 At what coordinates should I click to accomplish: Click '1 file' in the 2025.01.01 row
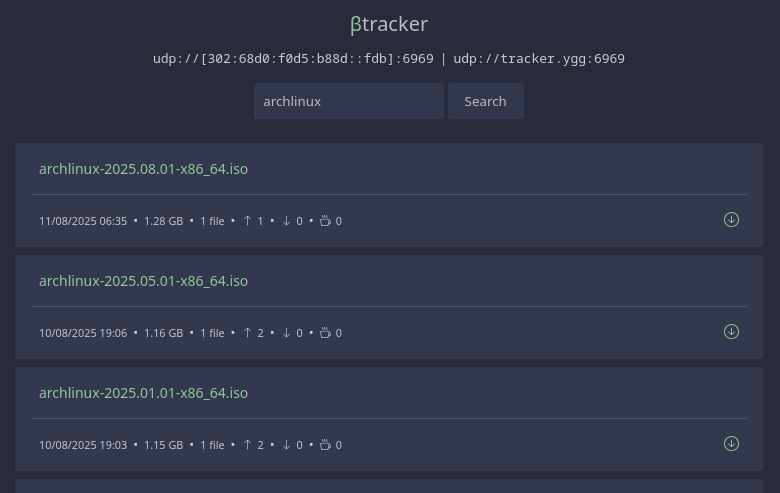(212, 445)
